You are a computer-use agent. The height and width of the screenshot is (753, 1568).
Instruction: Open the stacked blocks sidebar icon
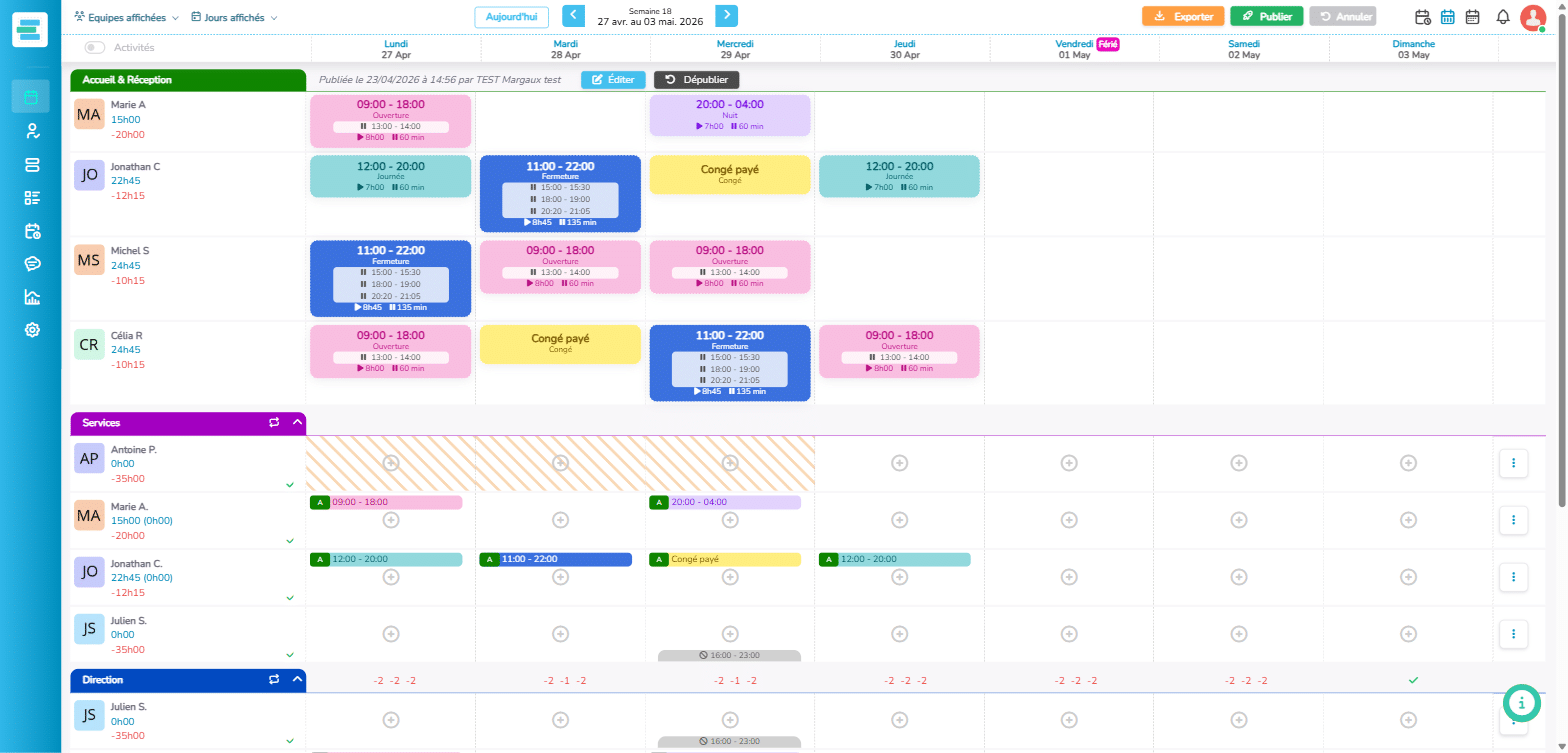(x=32, y=164)
